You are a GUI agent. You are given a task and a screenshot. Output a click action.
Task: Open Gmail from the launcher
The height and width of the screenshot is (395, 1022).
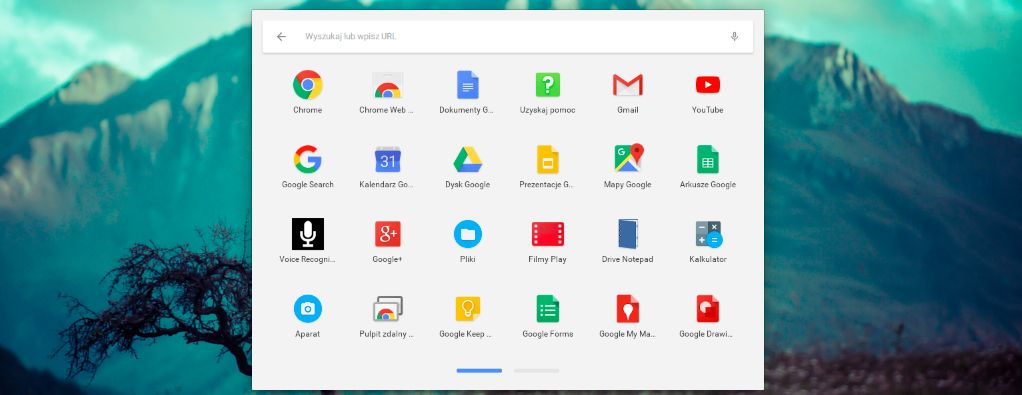click(x=628, y=85)
